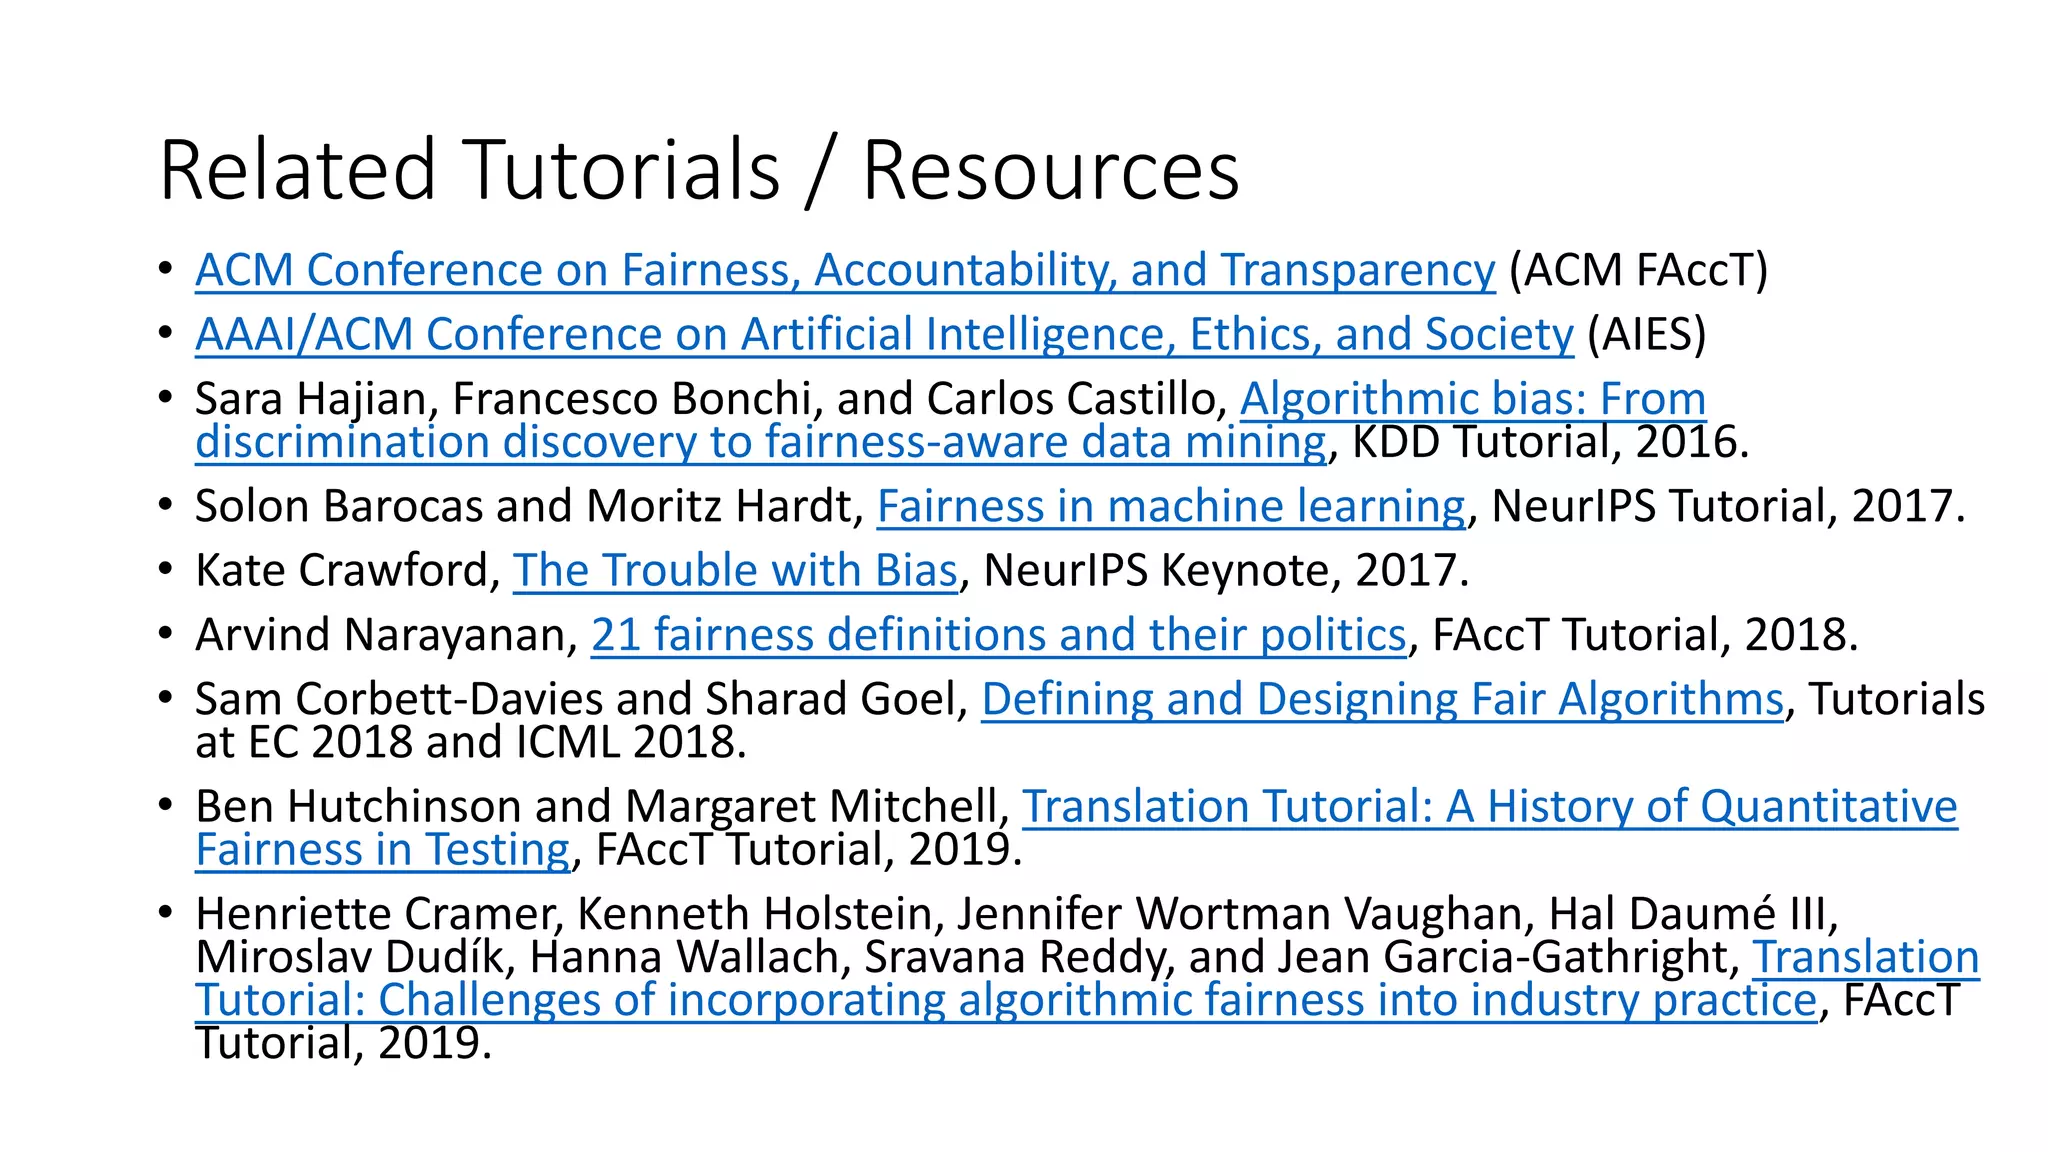Screen dimensions: 2048x1152
Task: Click the text (AIES)
Action: tap(1646, 335)
